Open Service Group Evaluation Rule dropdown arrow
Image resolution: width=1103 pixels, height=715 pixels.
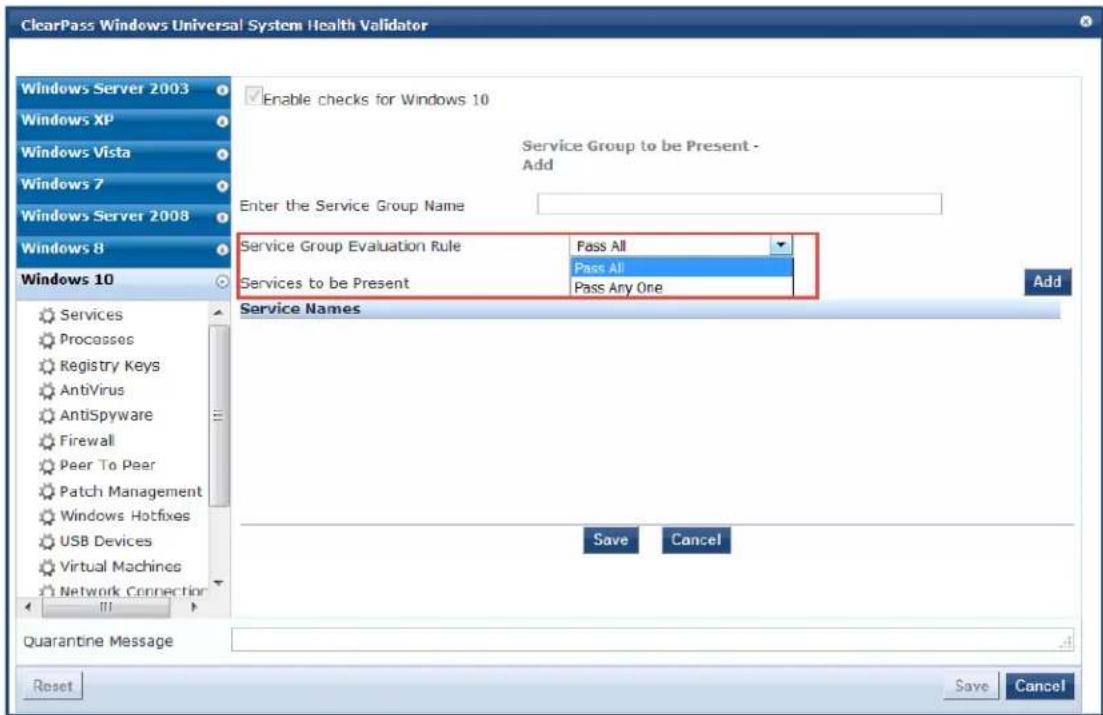point(780,245)
